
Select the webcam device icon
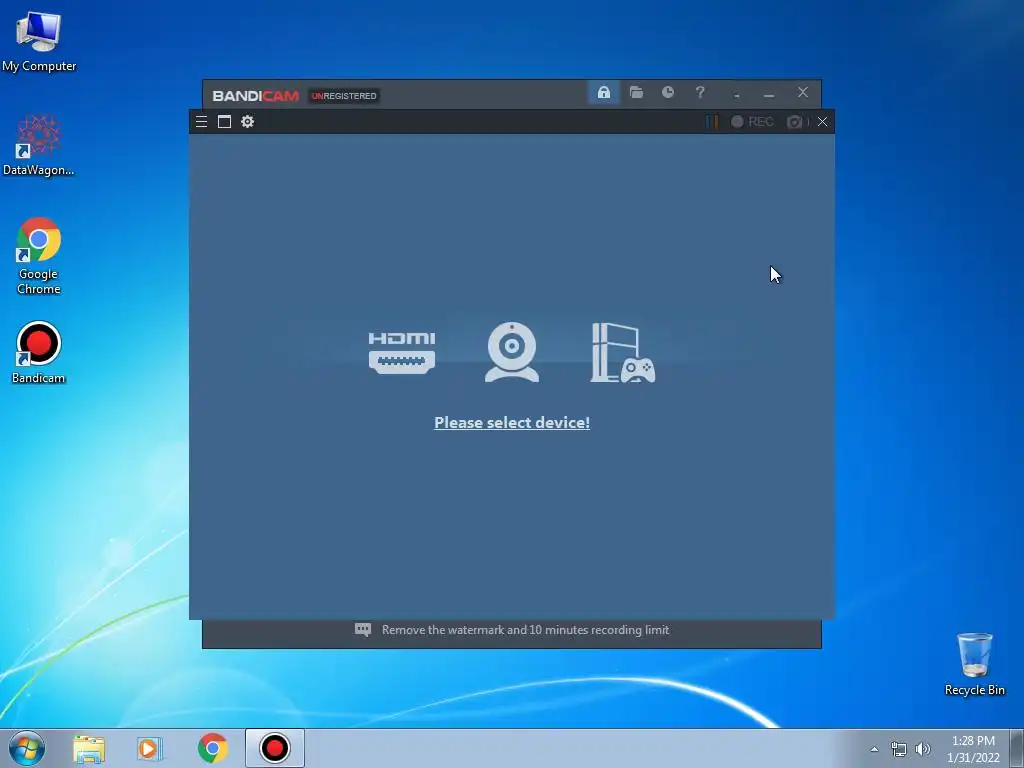pos(512,352)
